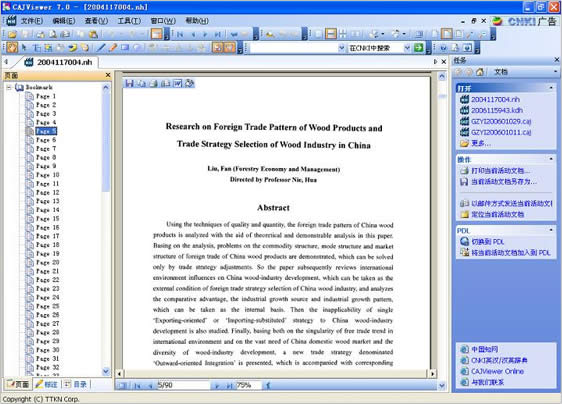The width and height of the screenshot is (562, 404).
Task: Open GZYI200601029.caj from recent list
Action: click(x=501, y=121)
